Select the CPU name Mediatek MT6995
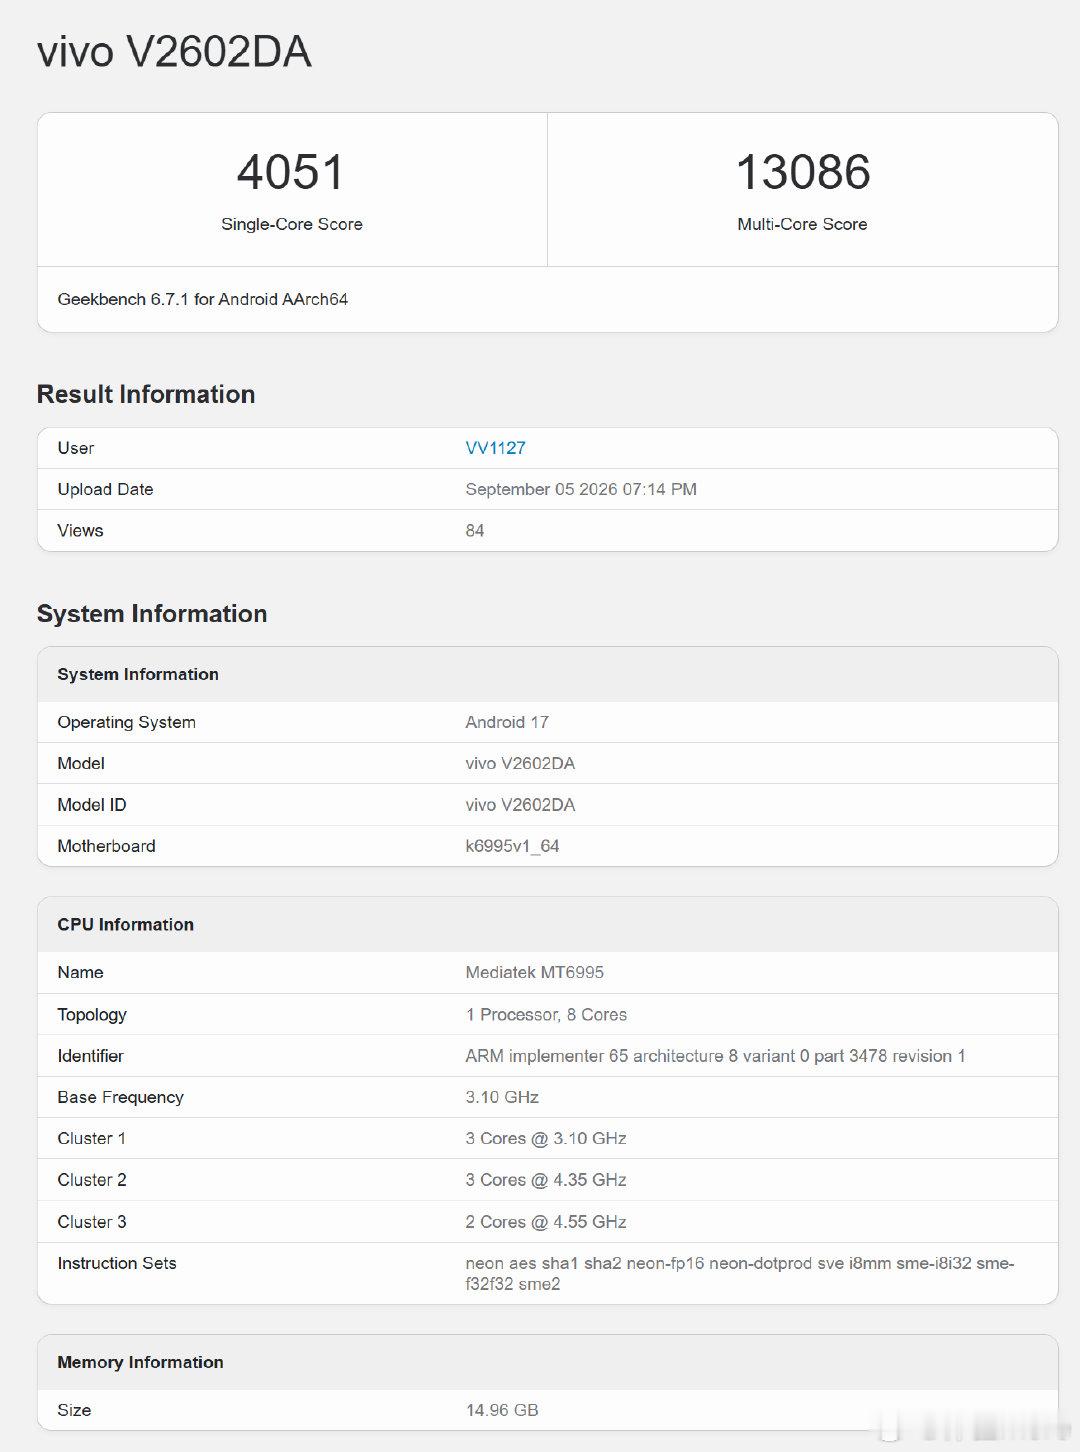Viewport: 1080px width, 1452px height. click(x=535, y=972)
